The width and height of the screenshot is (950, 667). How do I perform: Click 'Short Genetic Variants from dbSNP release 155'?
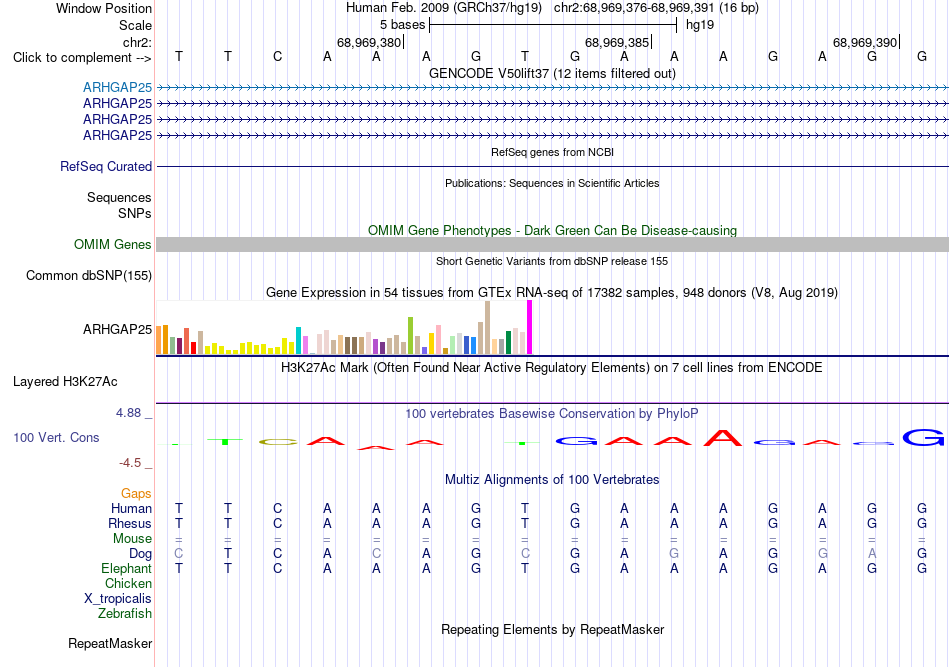coord(552,261)
